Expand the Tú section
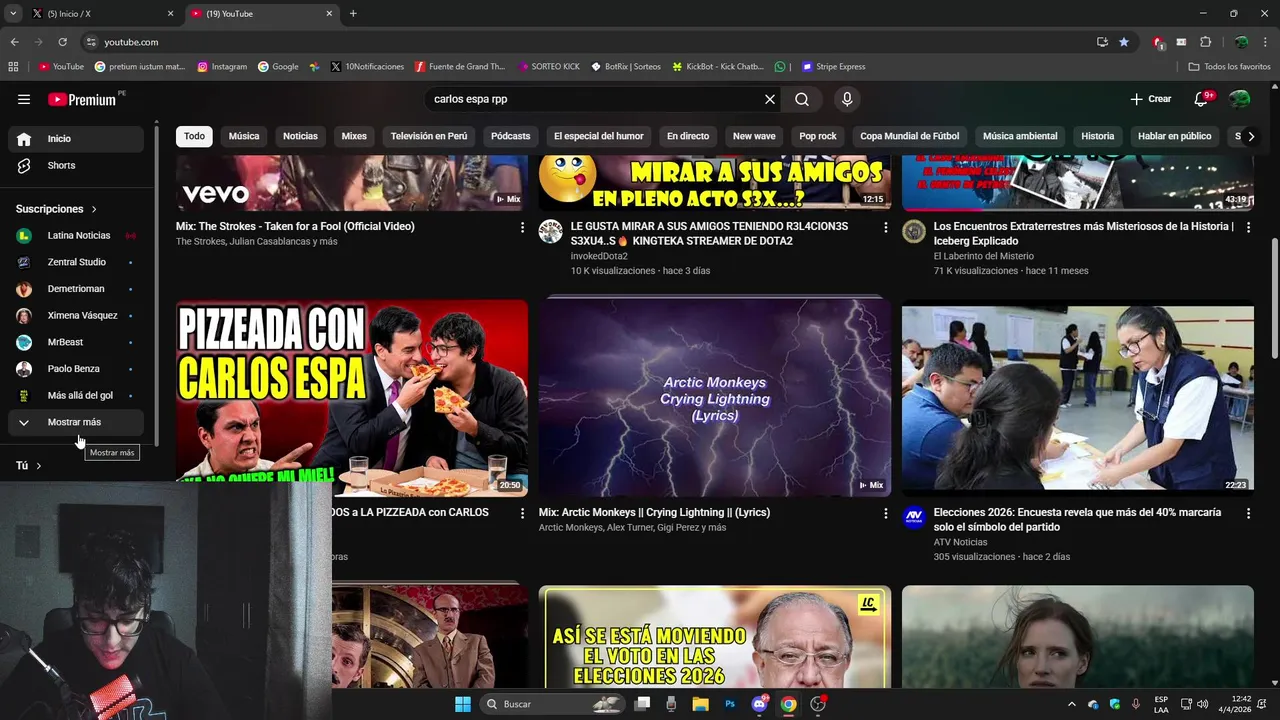This screenshot has height=720, width=1280. [29, 466]
